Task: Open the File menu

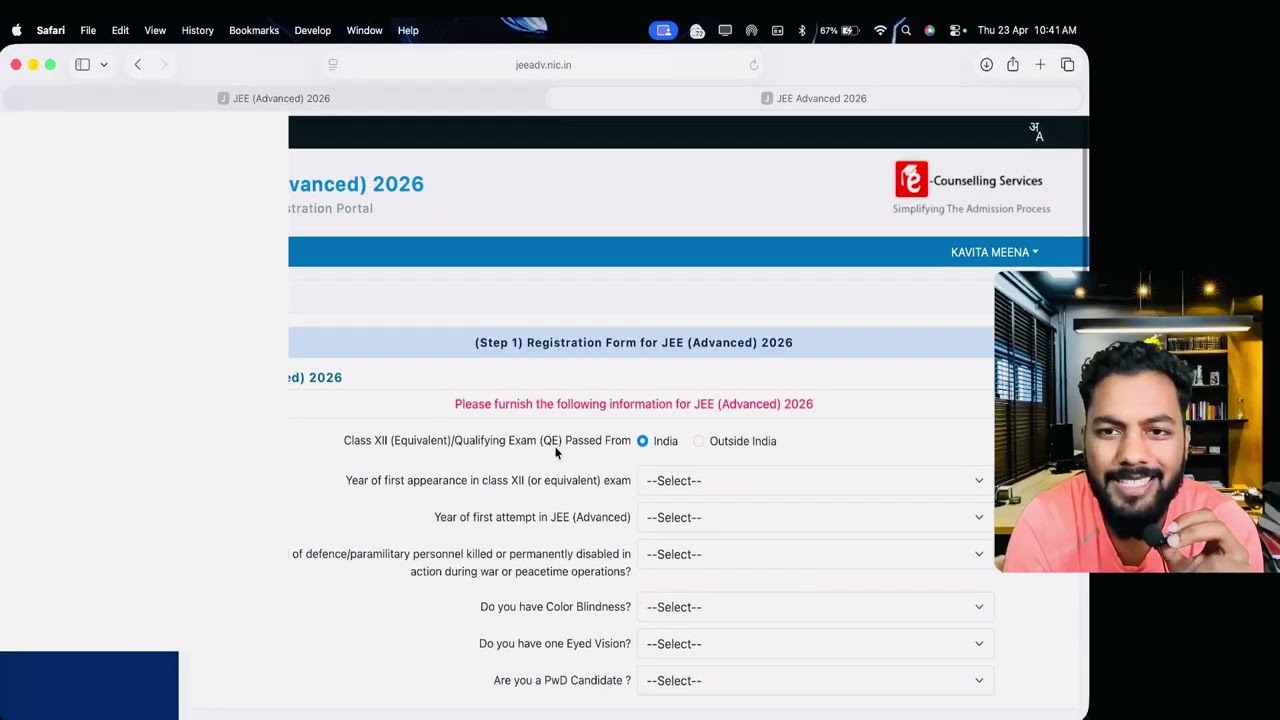Action: pyautogui.click(x=88, y=30)
